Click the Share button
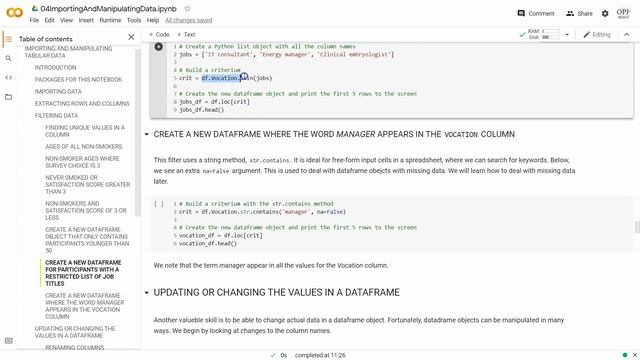 click(579, 13)
